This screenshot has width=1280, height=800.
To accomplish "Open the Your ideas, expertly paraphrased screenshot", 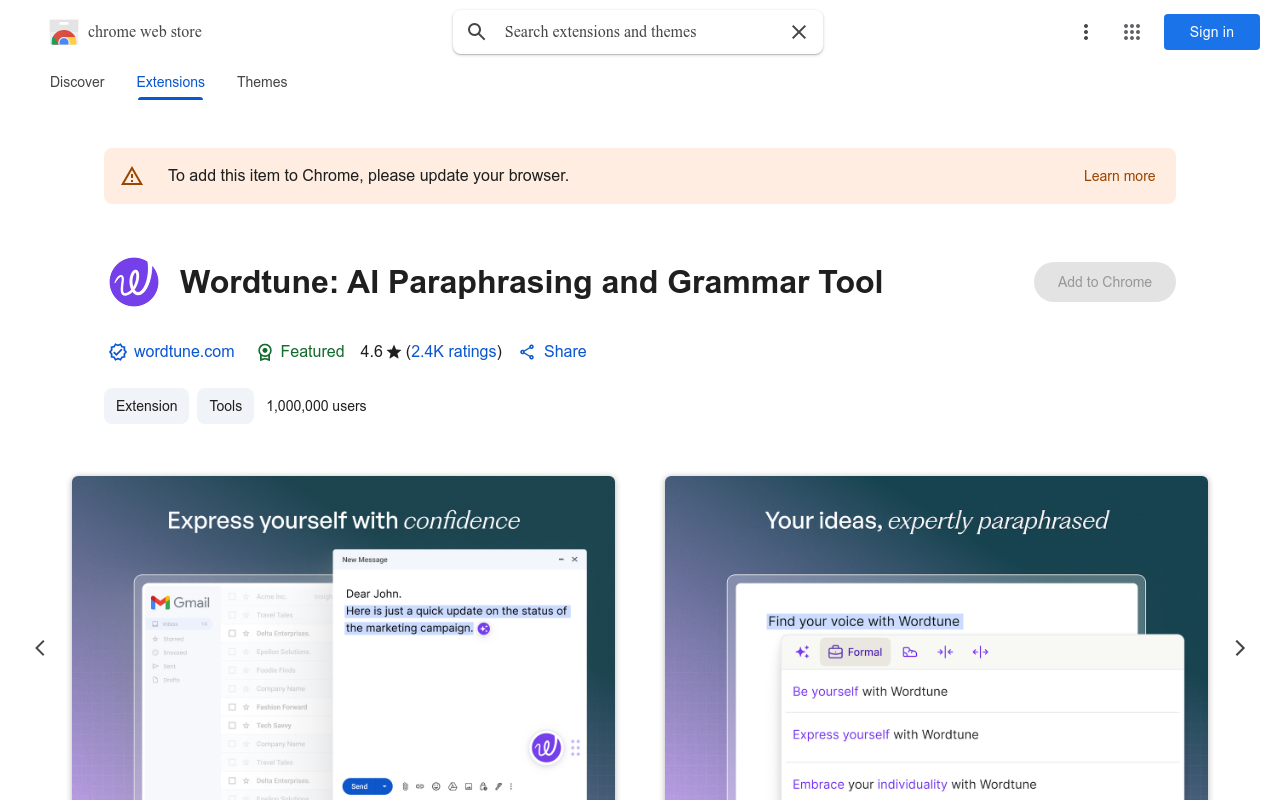I will (x=936, y=638).
